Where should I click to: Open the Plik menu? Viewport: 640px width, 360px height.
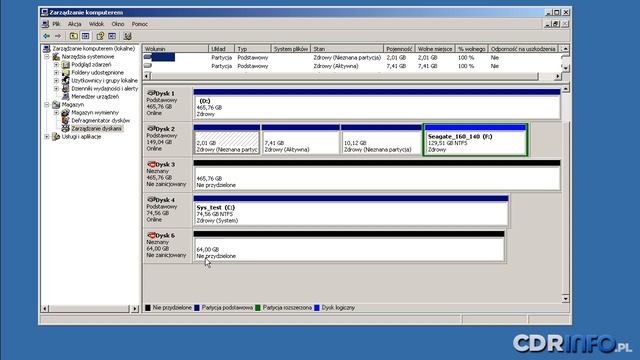tap(56, 24)
